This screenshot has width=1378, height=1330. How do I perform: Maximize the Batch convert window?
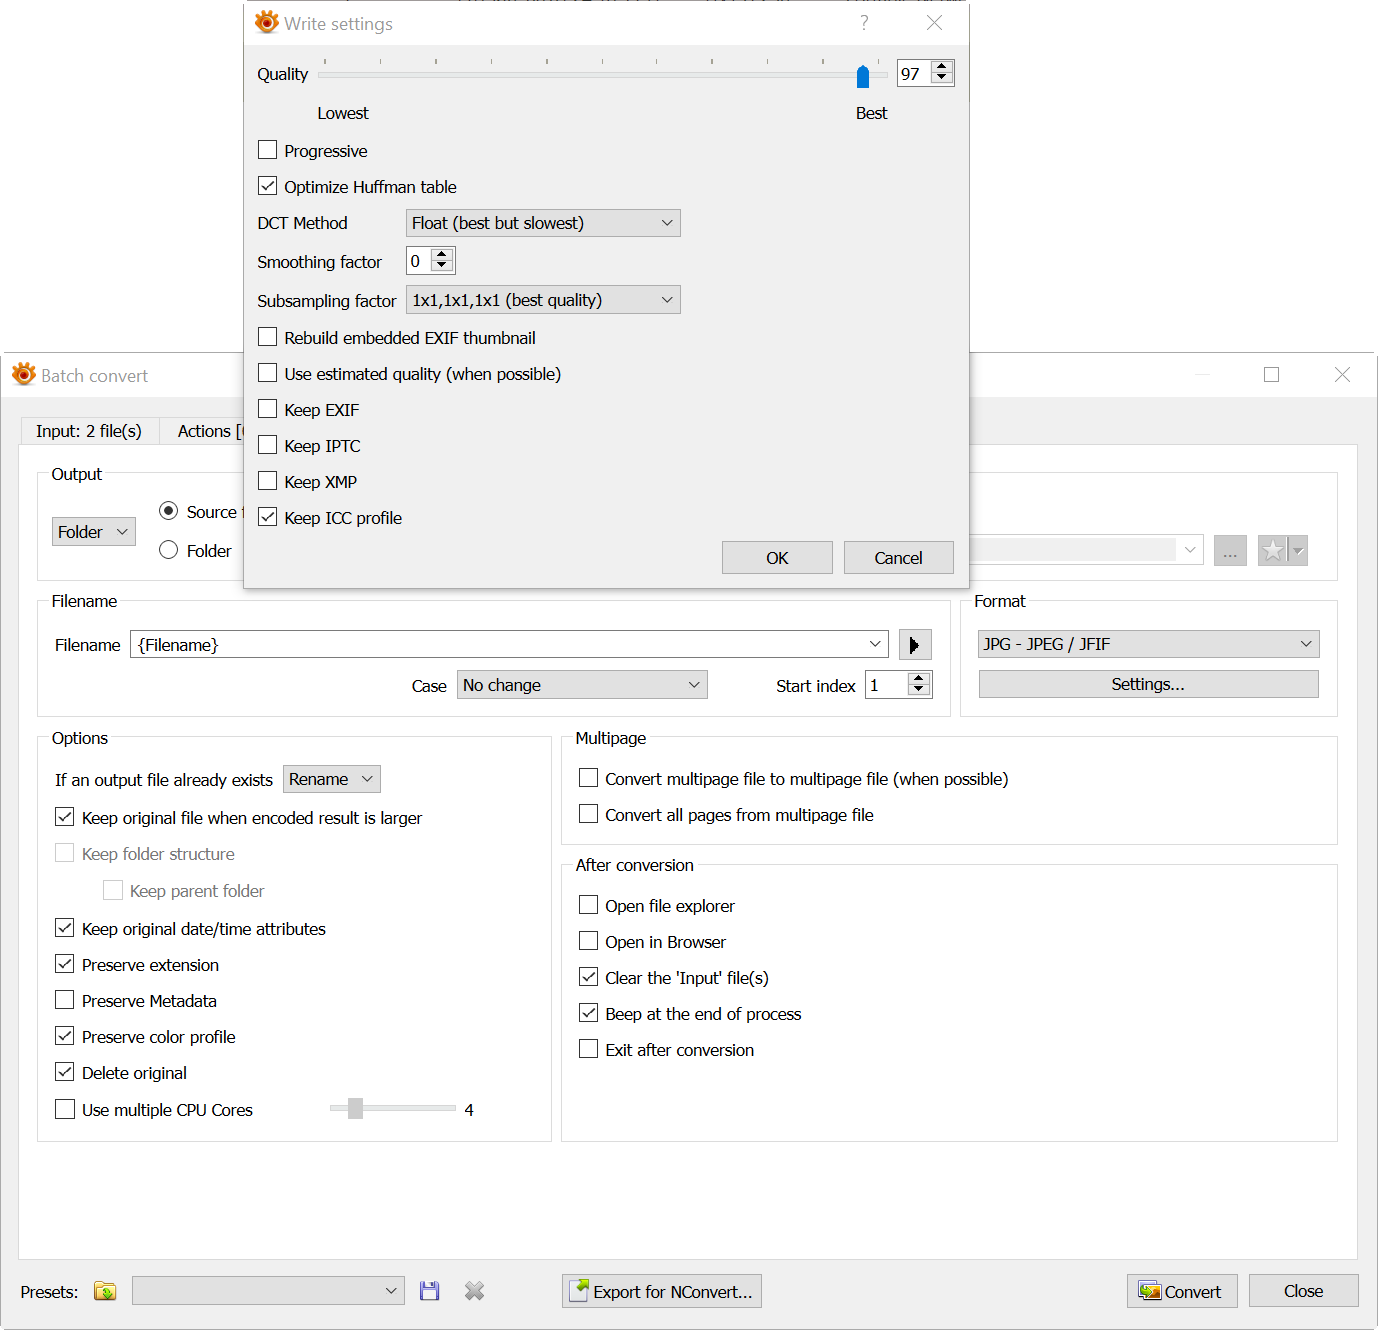[x=1272, y=375]
